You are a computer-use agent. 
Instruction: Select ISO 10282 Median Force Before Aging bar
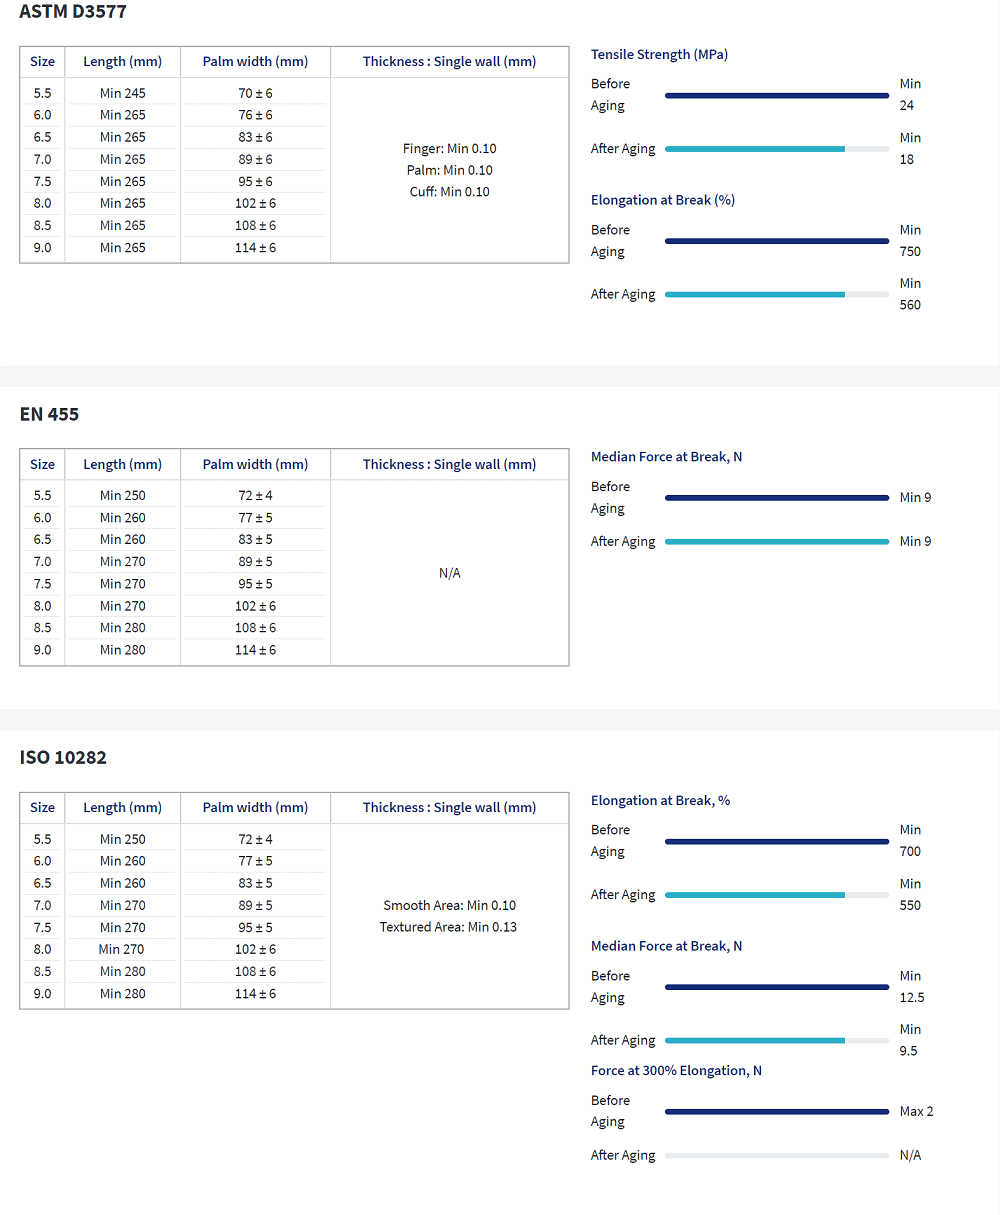click(776, 987)
